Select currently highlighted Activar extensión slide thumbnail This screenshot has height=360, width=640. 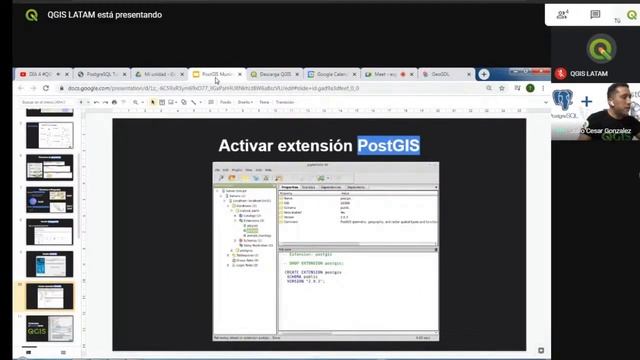coord(50,296)
